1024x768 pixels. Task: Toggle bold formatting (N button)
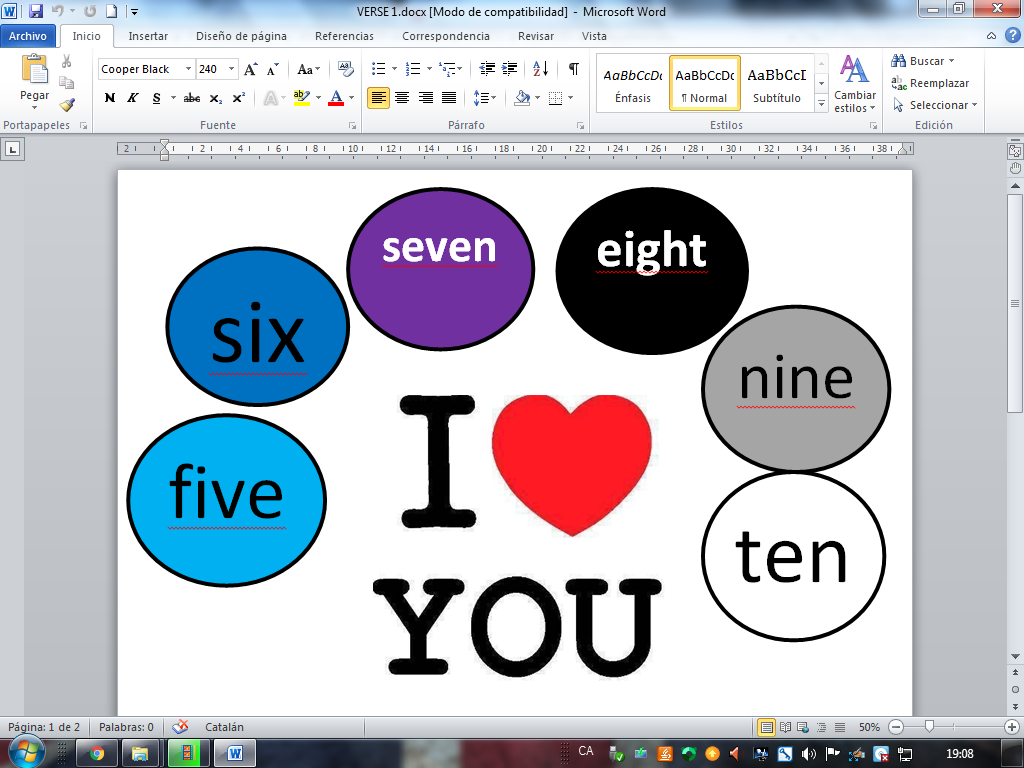click(x=110, y=98)
